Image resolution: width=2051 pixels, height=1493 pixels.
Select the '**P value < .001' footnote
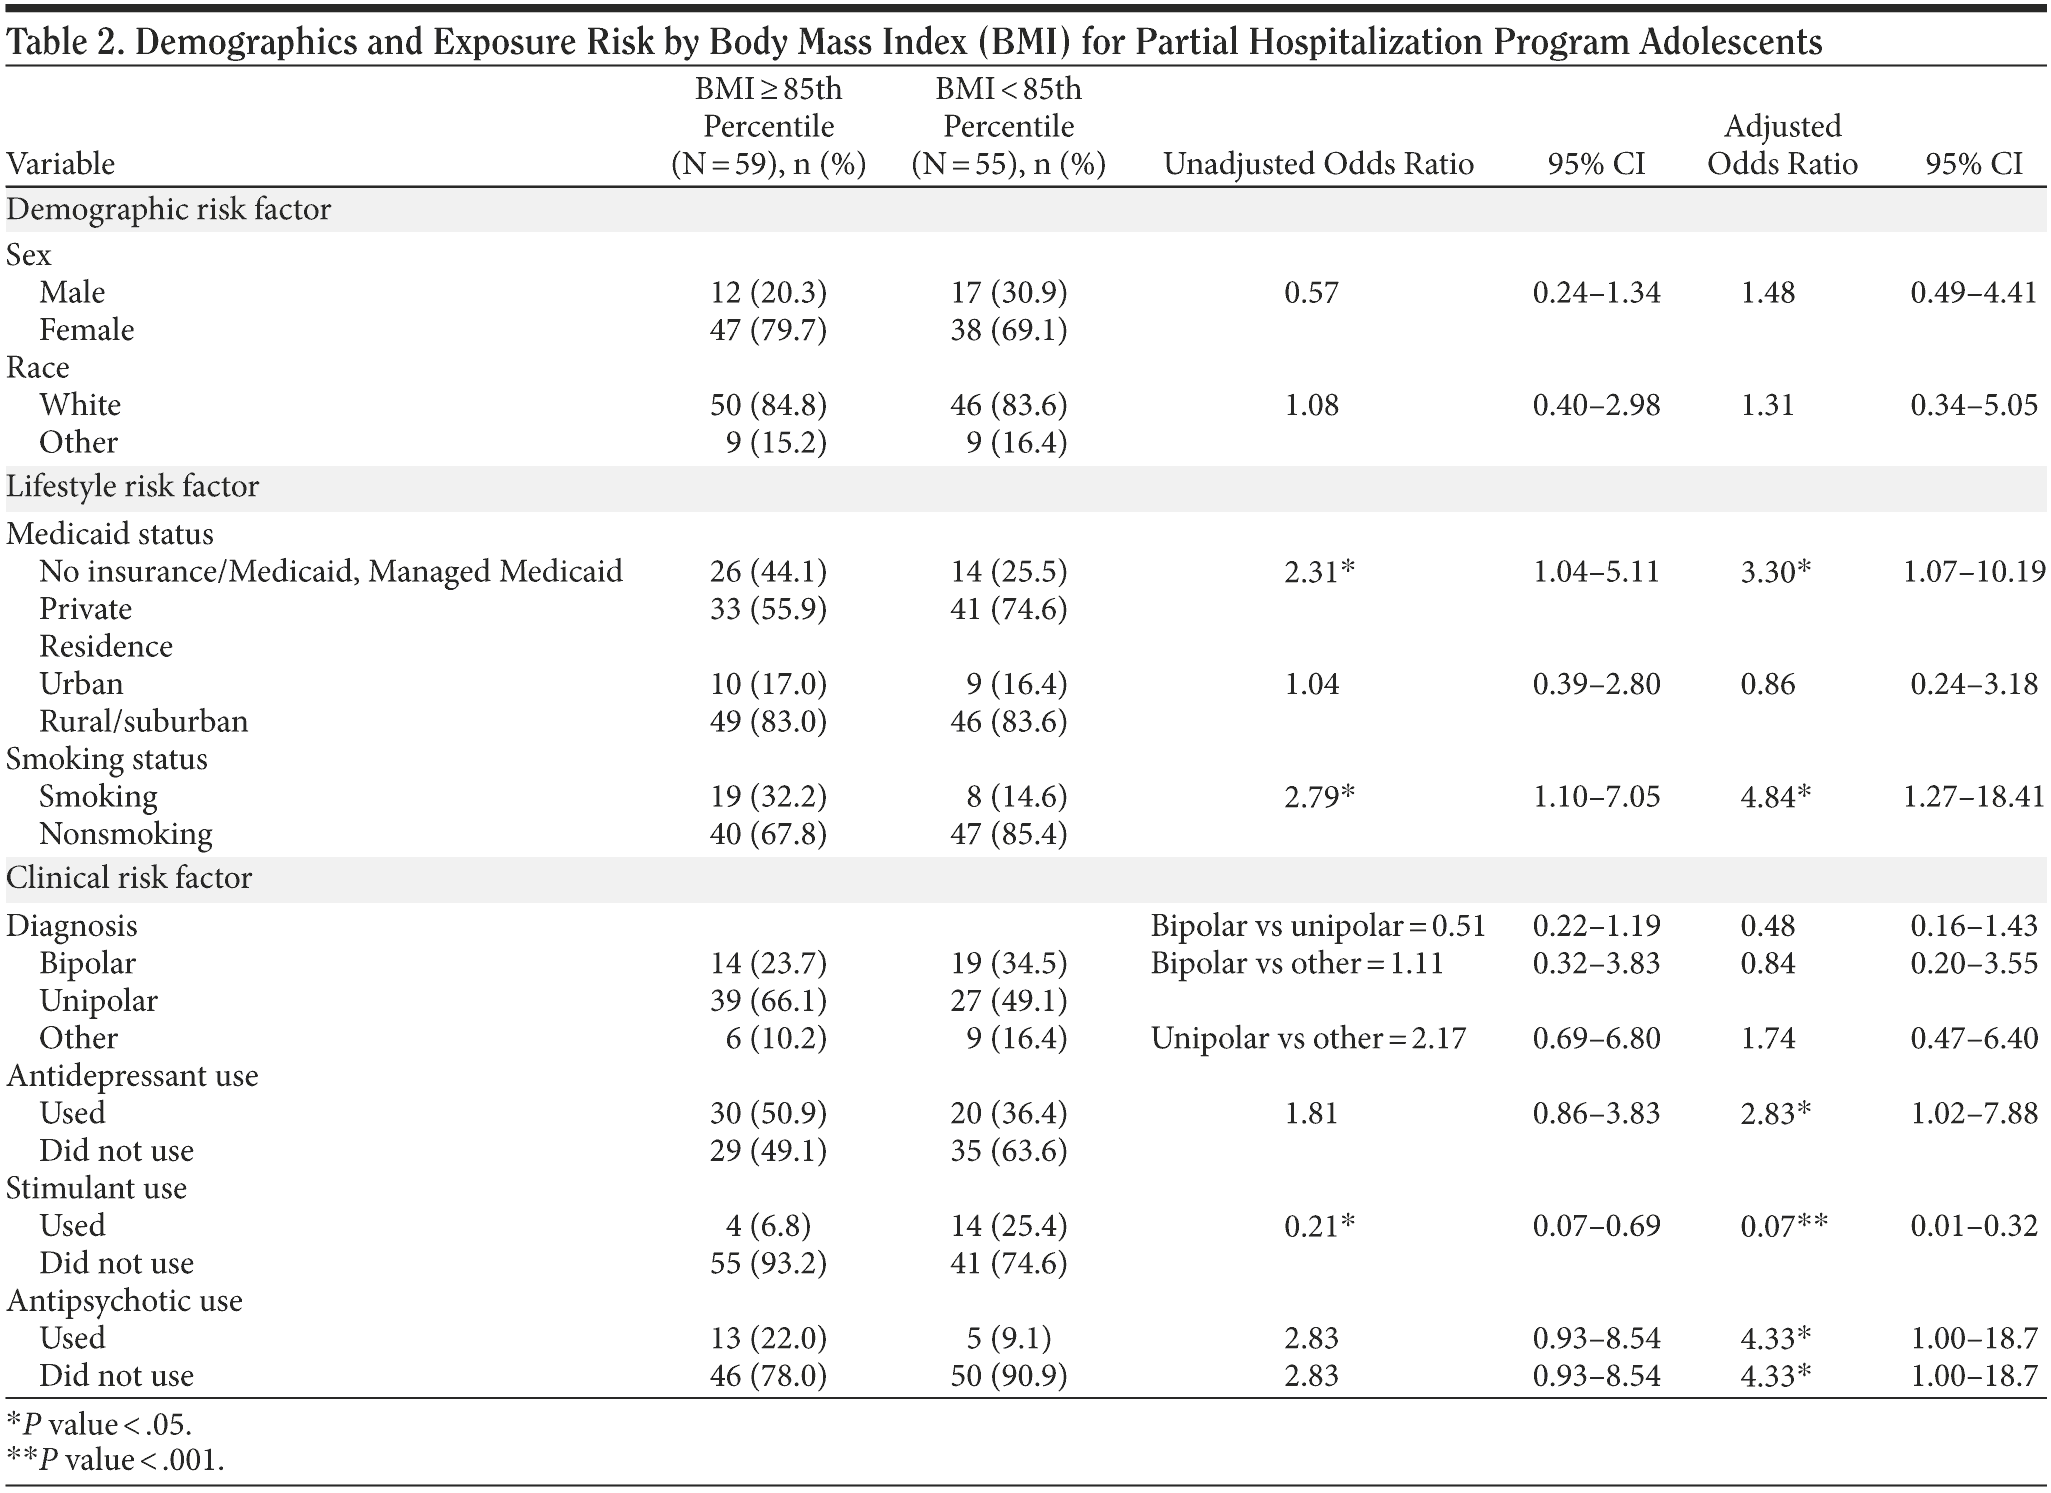click(115, 1461)
